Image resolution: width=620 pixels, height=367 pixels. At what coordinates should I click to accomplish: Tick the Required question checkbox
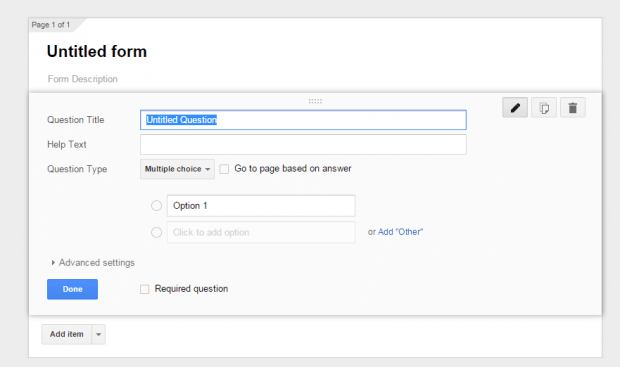click(x=145, y=289)
